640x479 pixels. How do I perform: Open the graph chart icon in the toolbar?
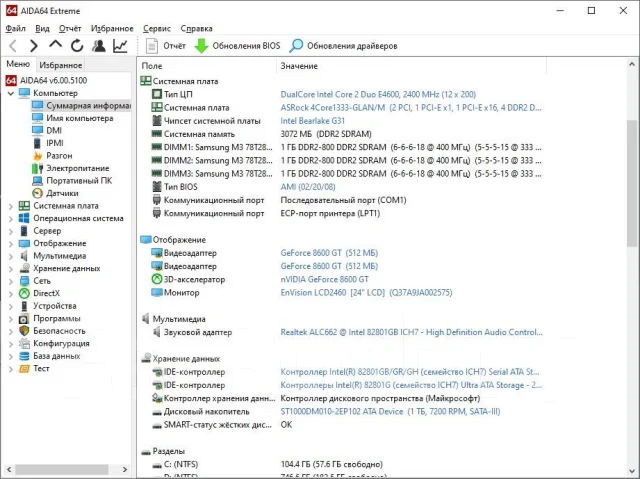[x=120, y=46]
